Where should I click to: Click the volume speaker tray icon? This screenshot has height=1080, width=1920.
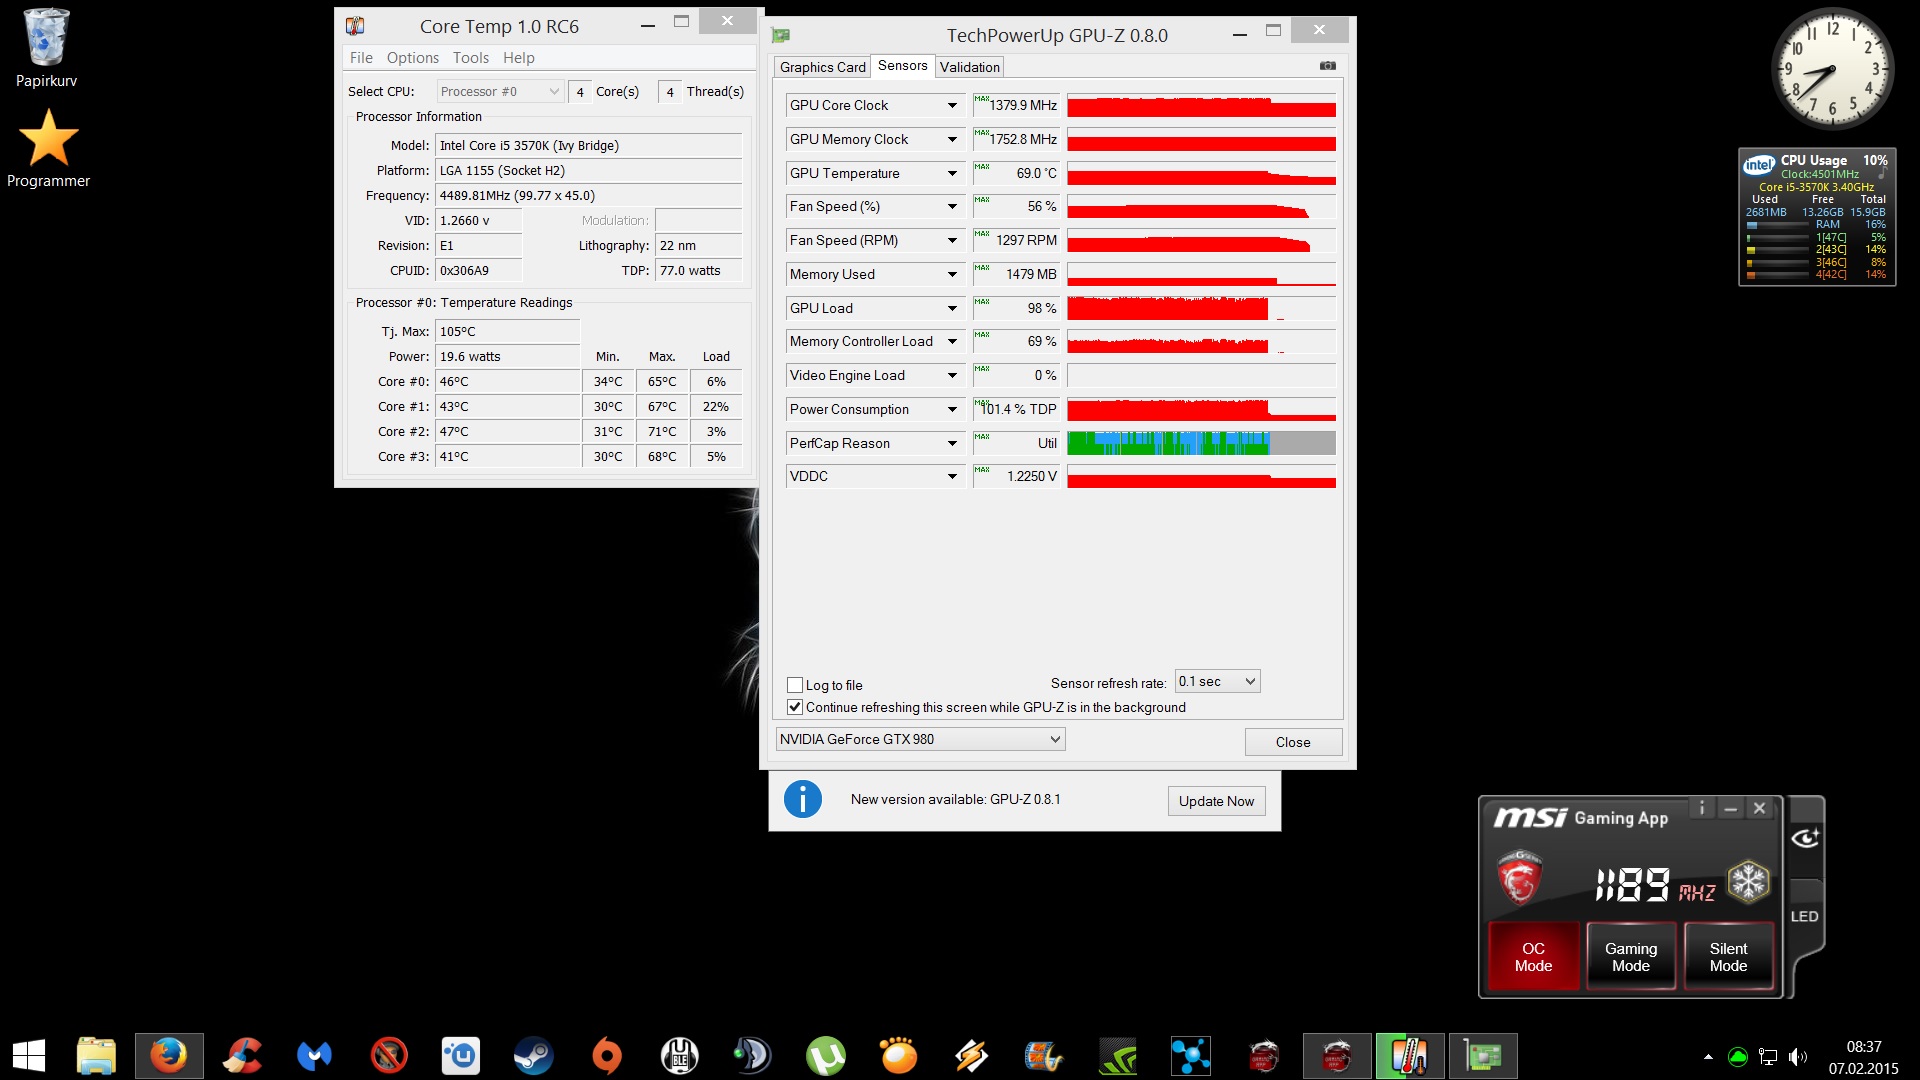coord(1798,1057)
